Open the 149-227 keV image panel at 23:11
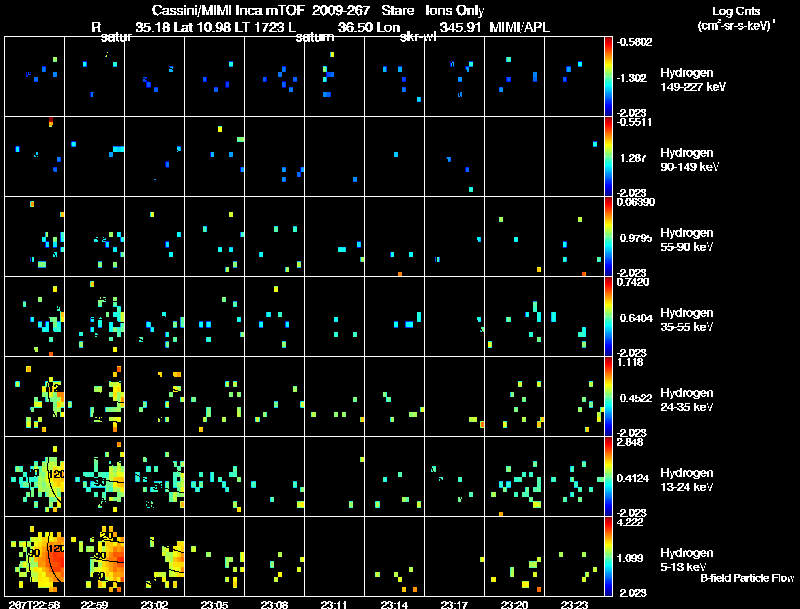The height and width of the screenshot is (609, 800). (334, 77)
